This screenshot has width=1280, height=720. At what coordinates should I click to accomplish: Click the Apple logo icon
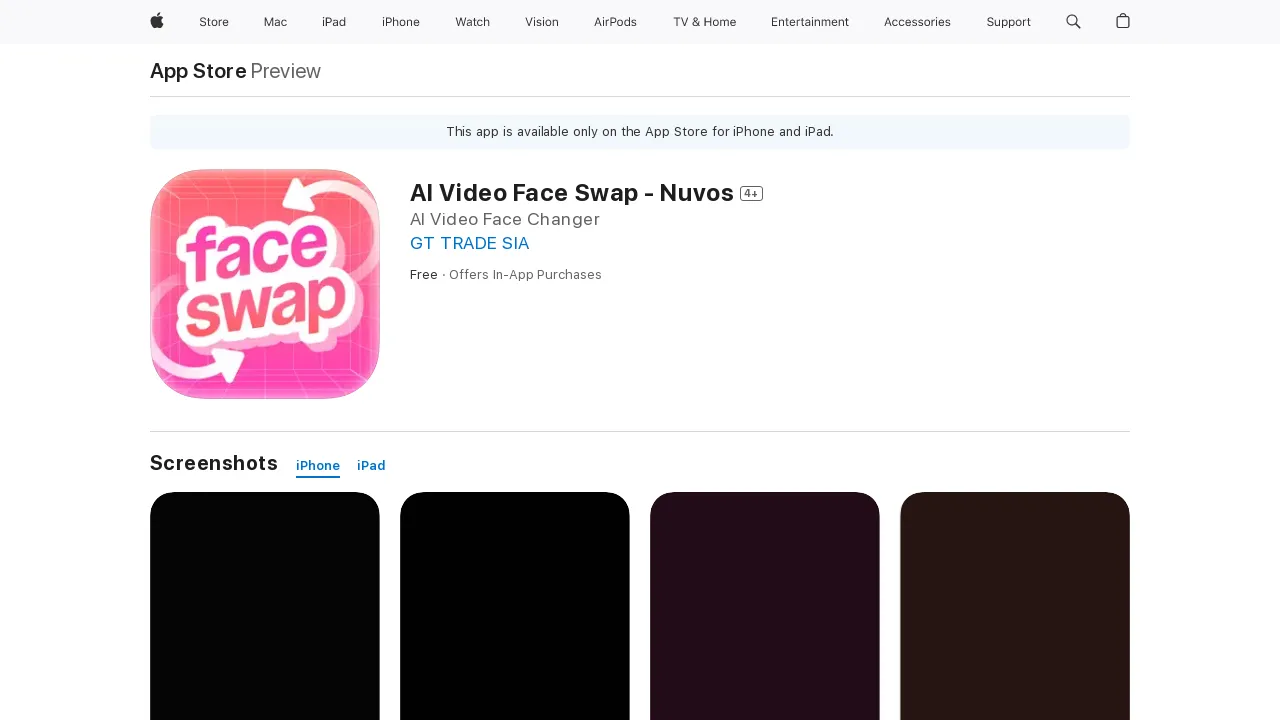pyautogui.click(x=157, y=21)
